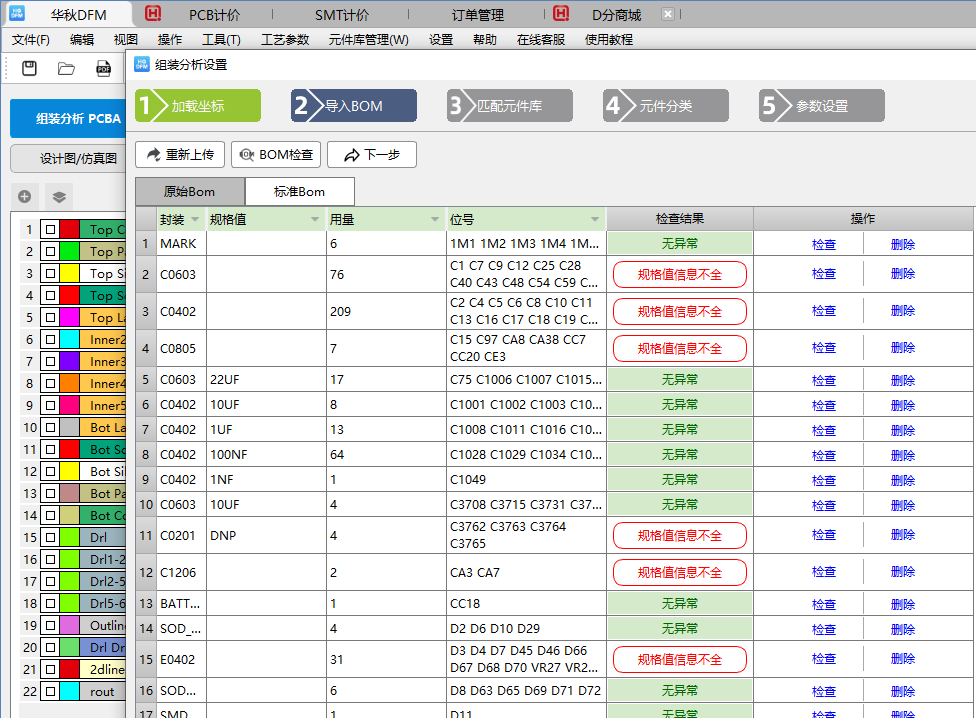This screenshot has height=718, width=976.
Task: Click 检查 for row 2 C0603
Action: coord(824,274)
